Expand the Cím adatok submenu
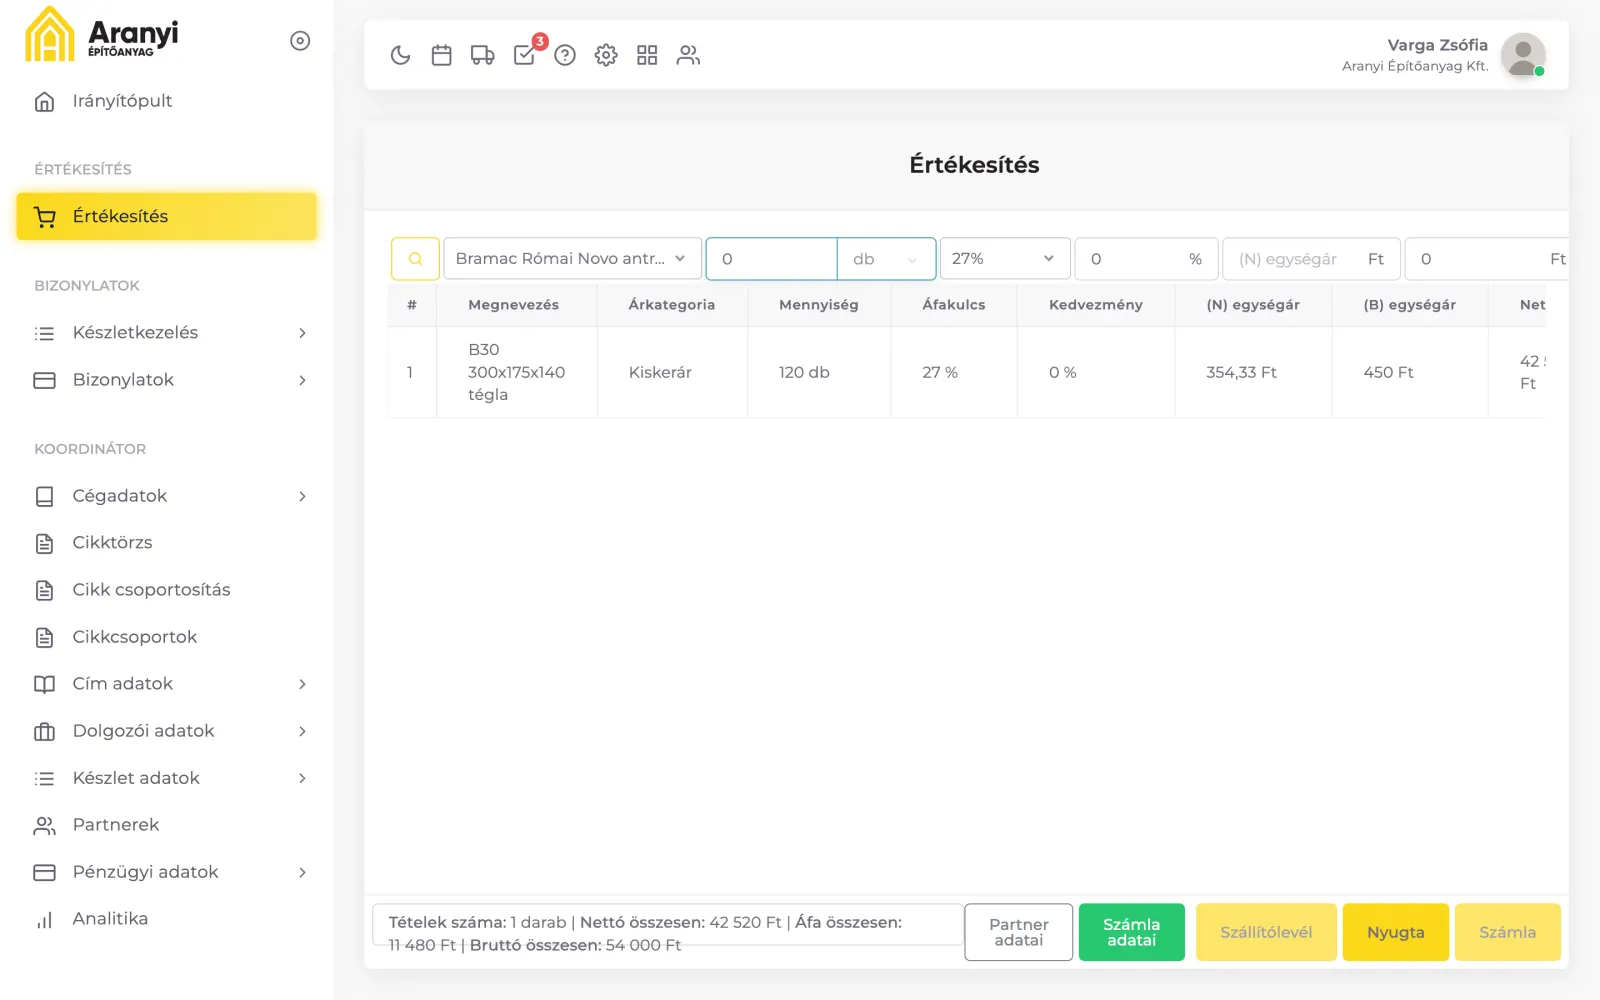The height and width of the screenshot is (1000, 1600). click(x=166, y=684)
